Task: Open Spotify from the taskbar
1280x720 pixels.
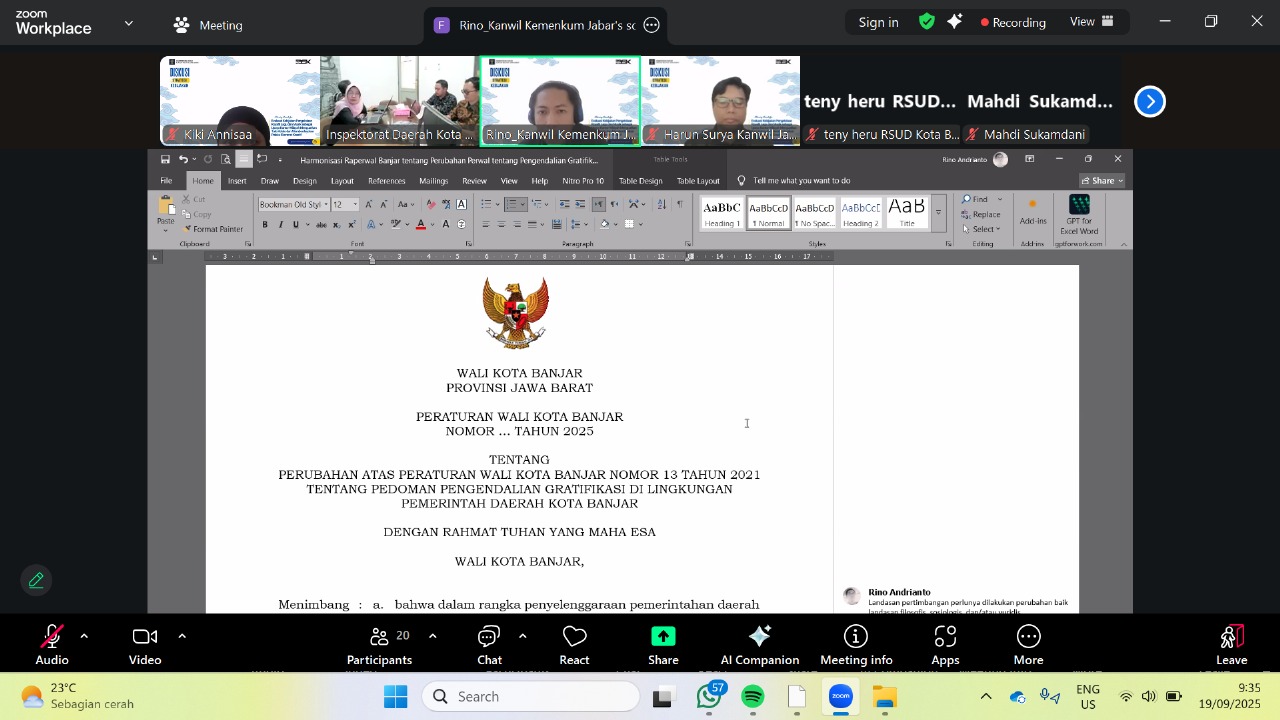Action: coord(753,697)
